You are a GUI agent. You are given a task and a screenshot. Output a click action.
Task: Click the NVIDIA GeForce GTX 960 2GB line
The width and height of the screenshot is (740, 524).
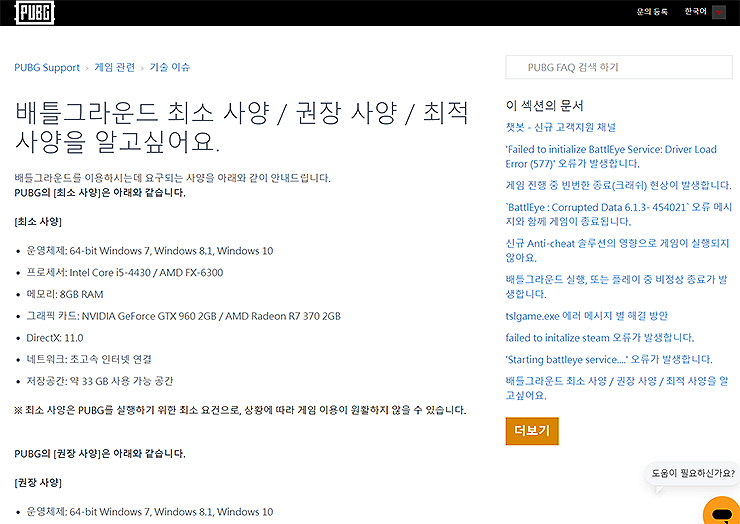[183, 316]
